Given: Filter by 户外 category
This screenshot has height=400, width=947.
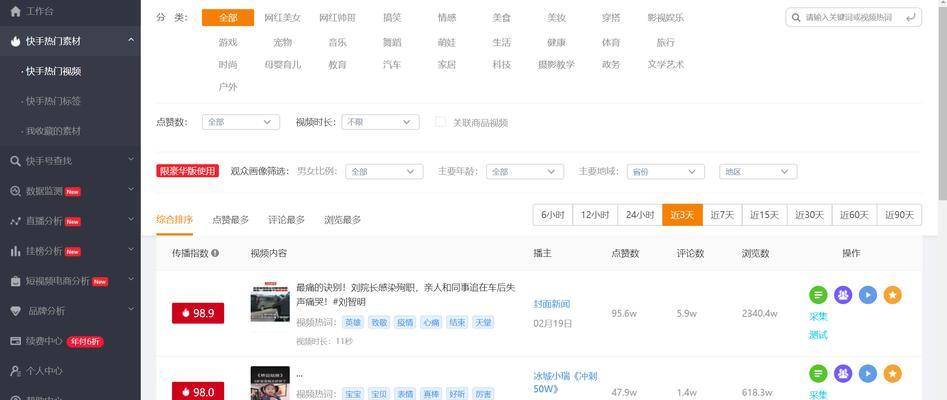Looking at the screenshot, I should click(228, 87).
